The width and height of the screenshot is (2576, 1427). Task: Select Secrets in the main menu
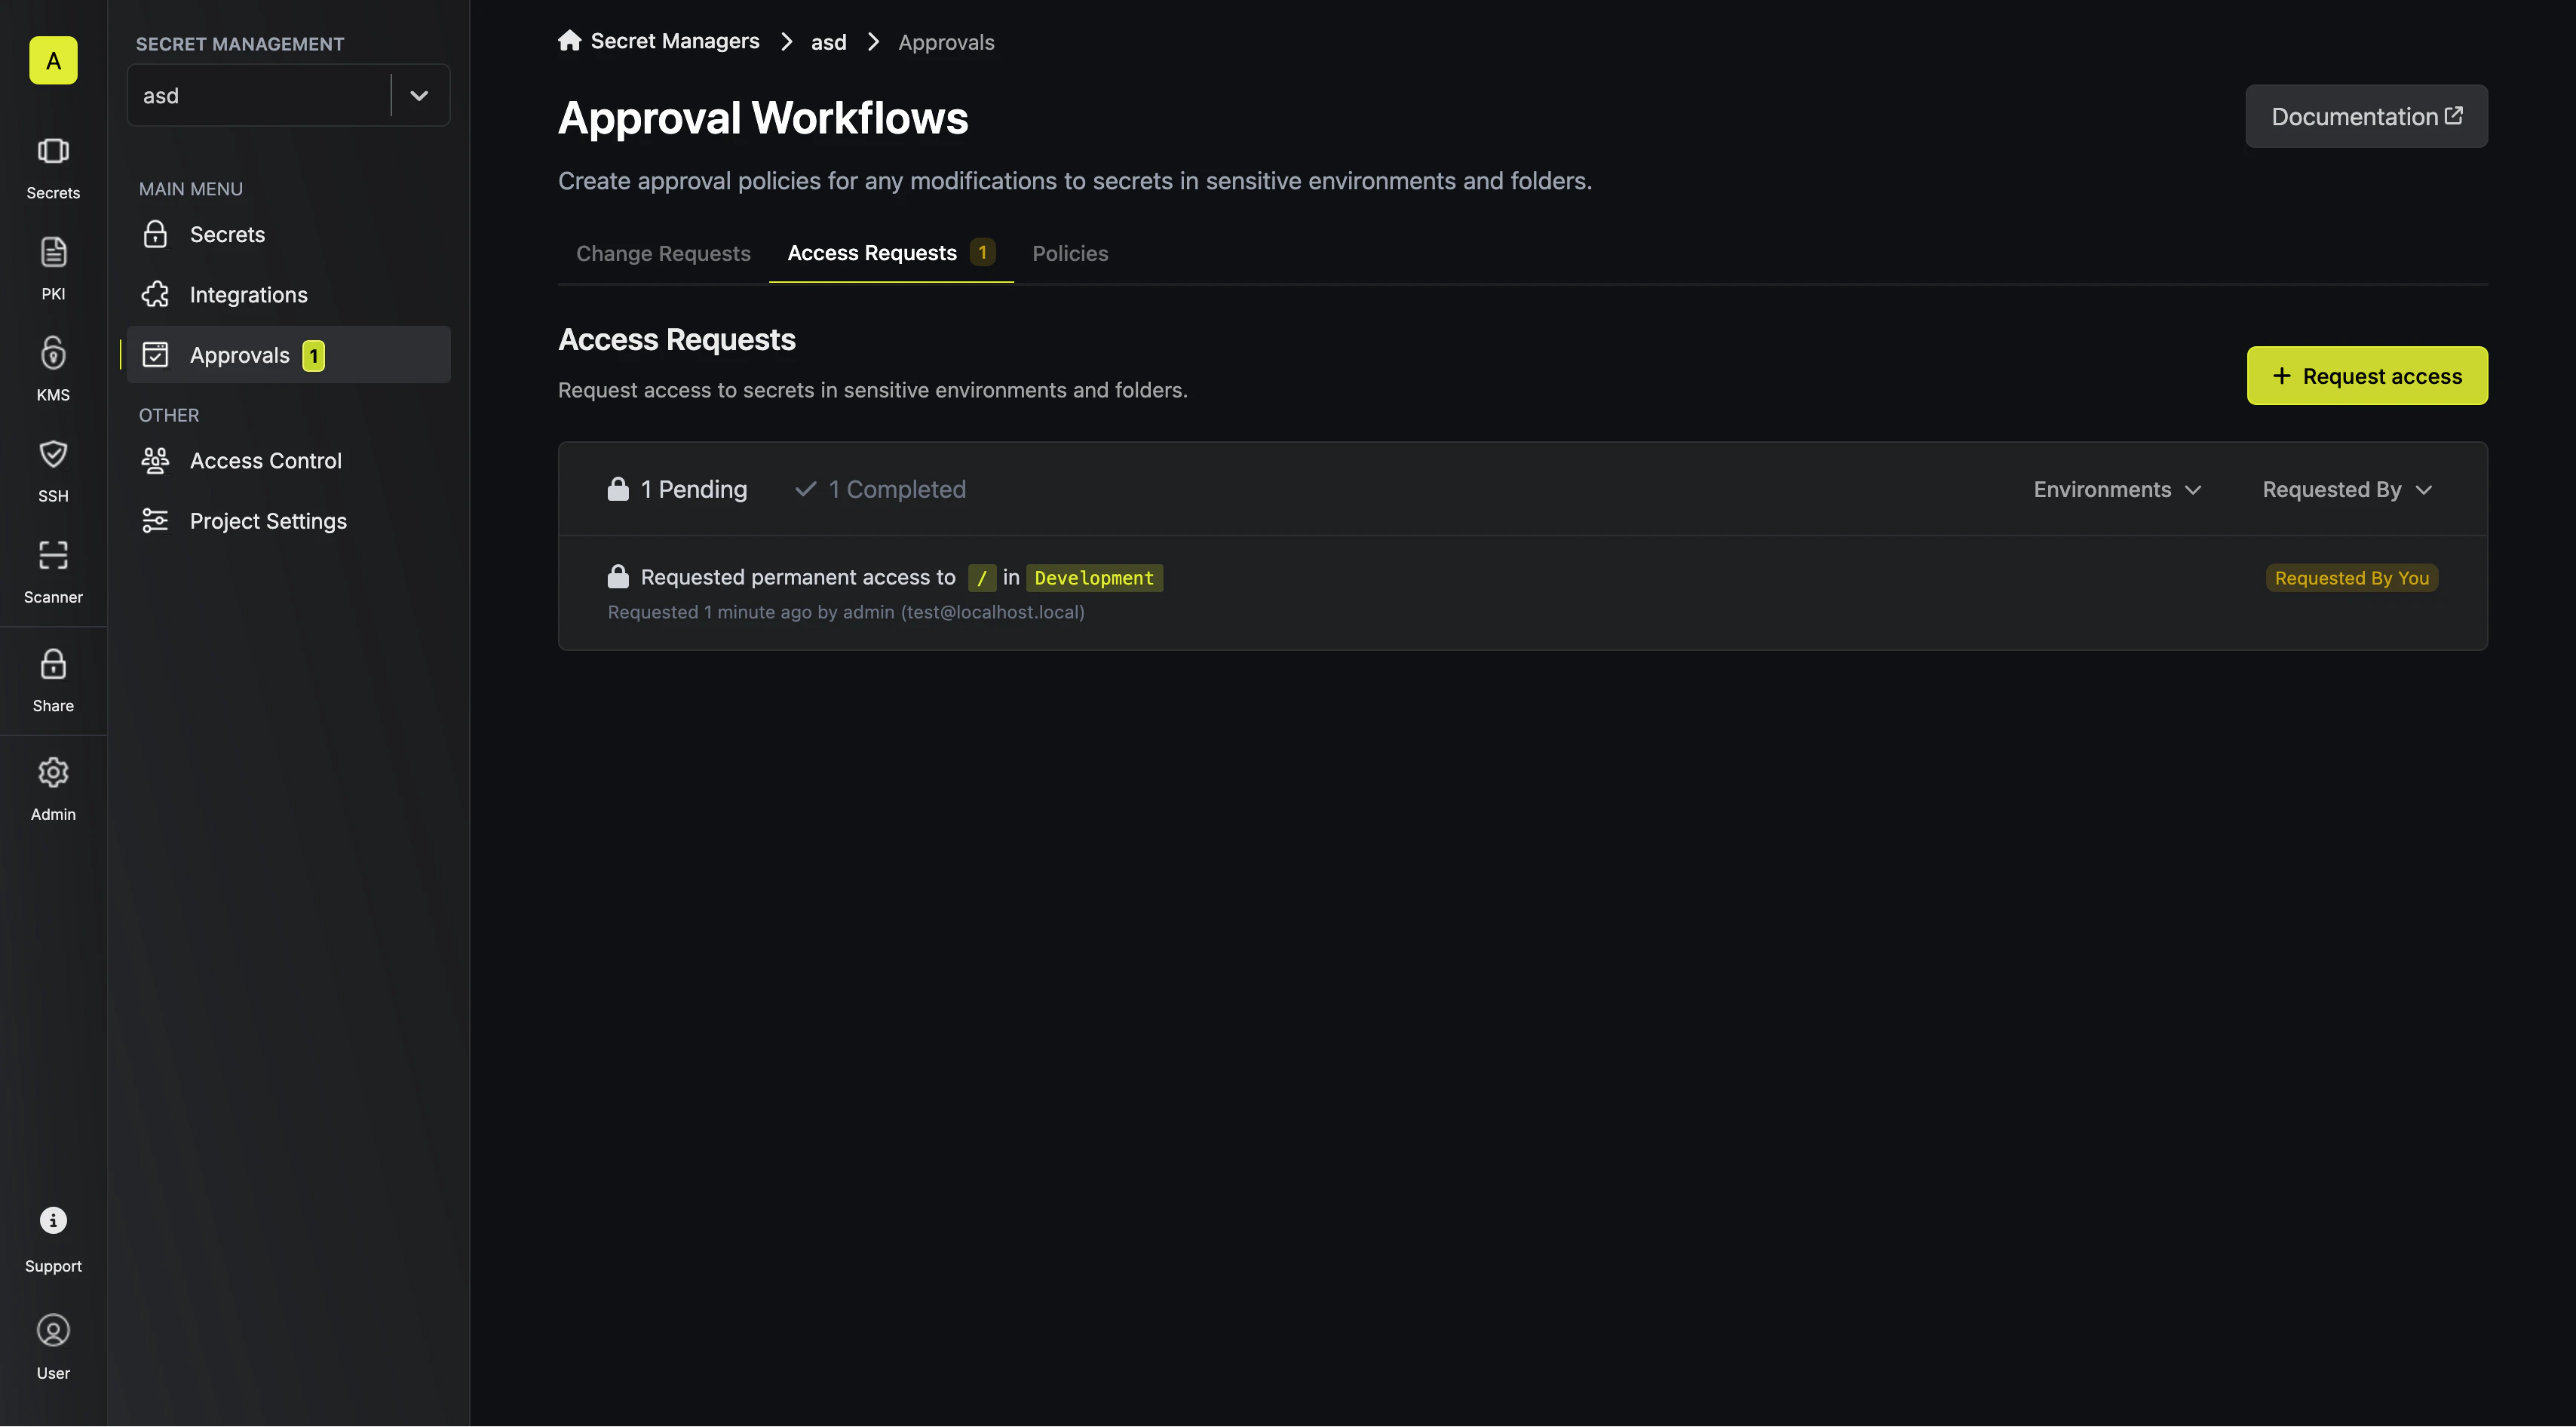coord(288,234)
